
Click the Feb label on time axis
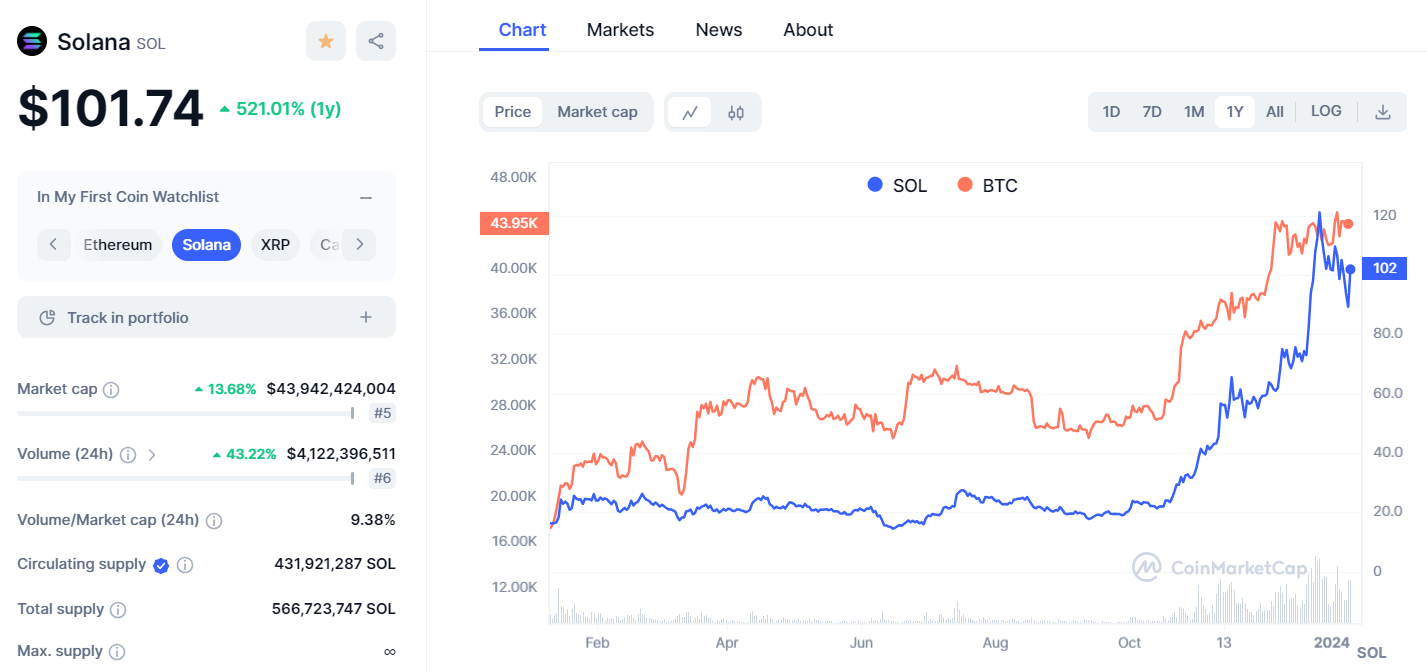tap(597, 643)
